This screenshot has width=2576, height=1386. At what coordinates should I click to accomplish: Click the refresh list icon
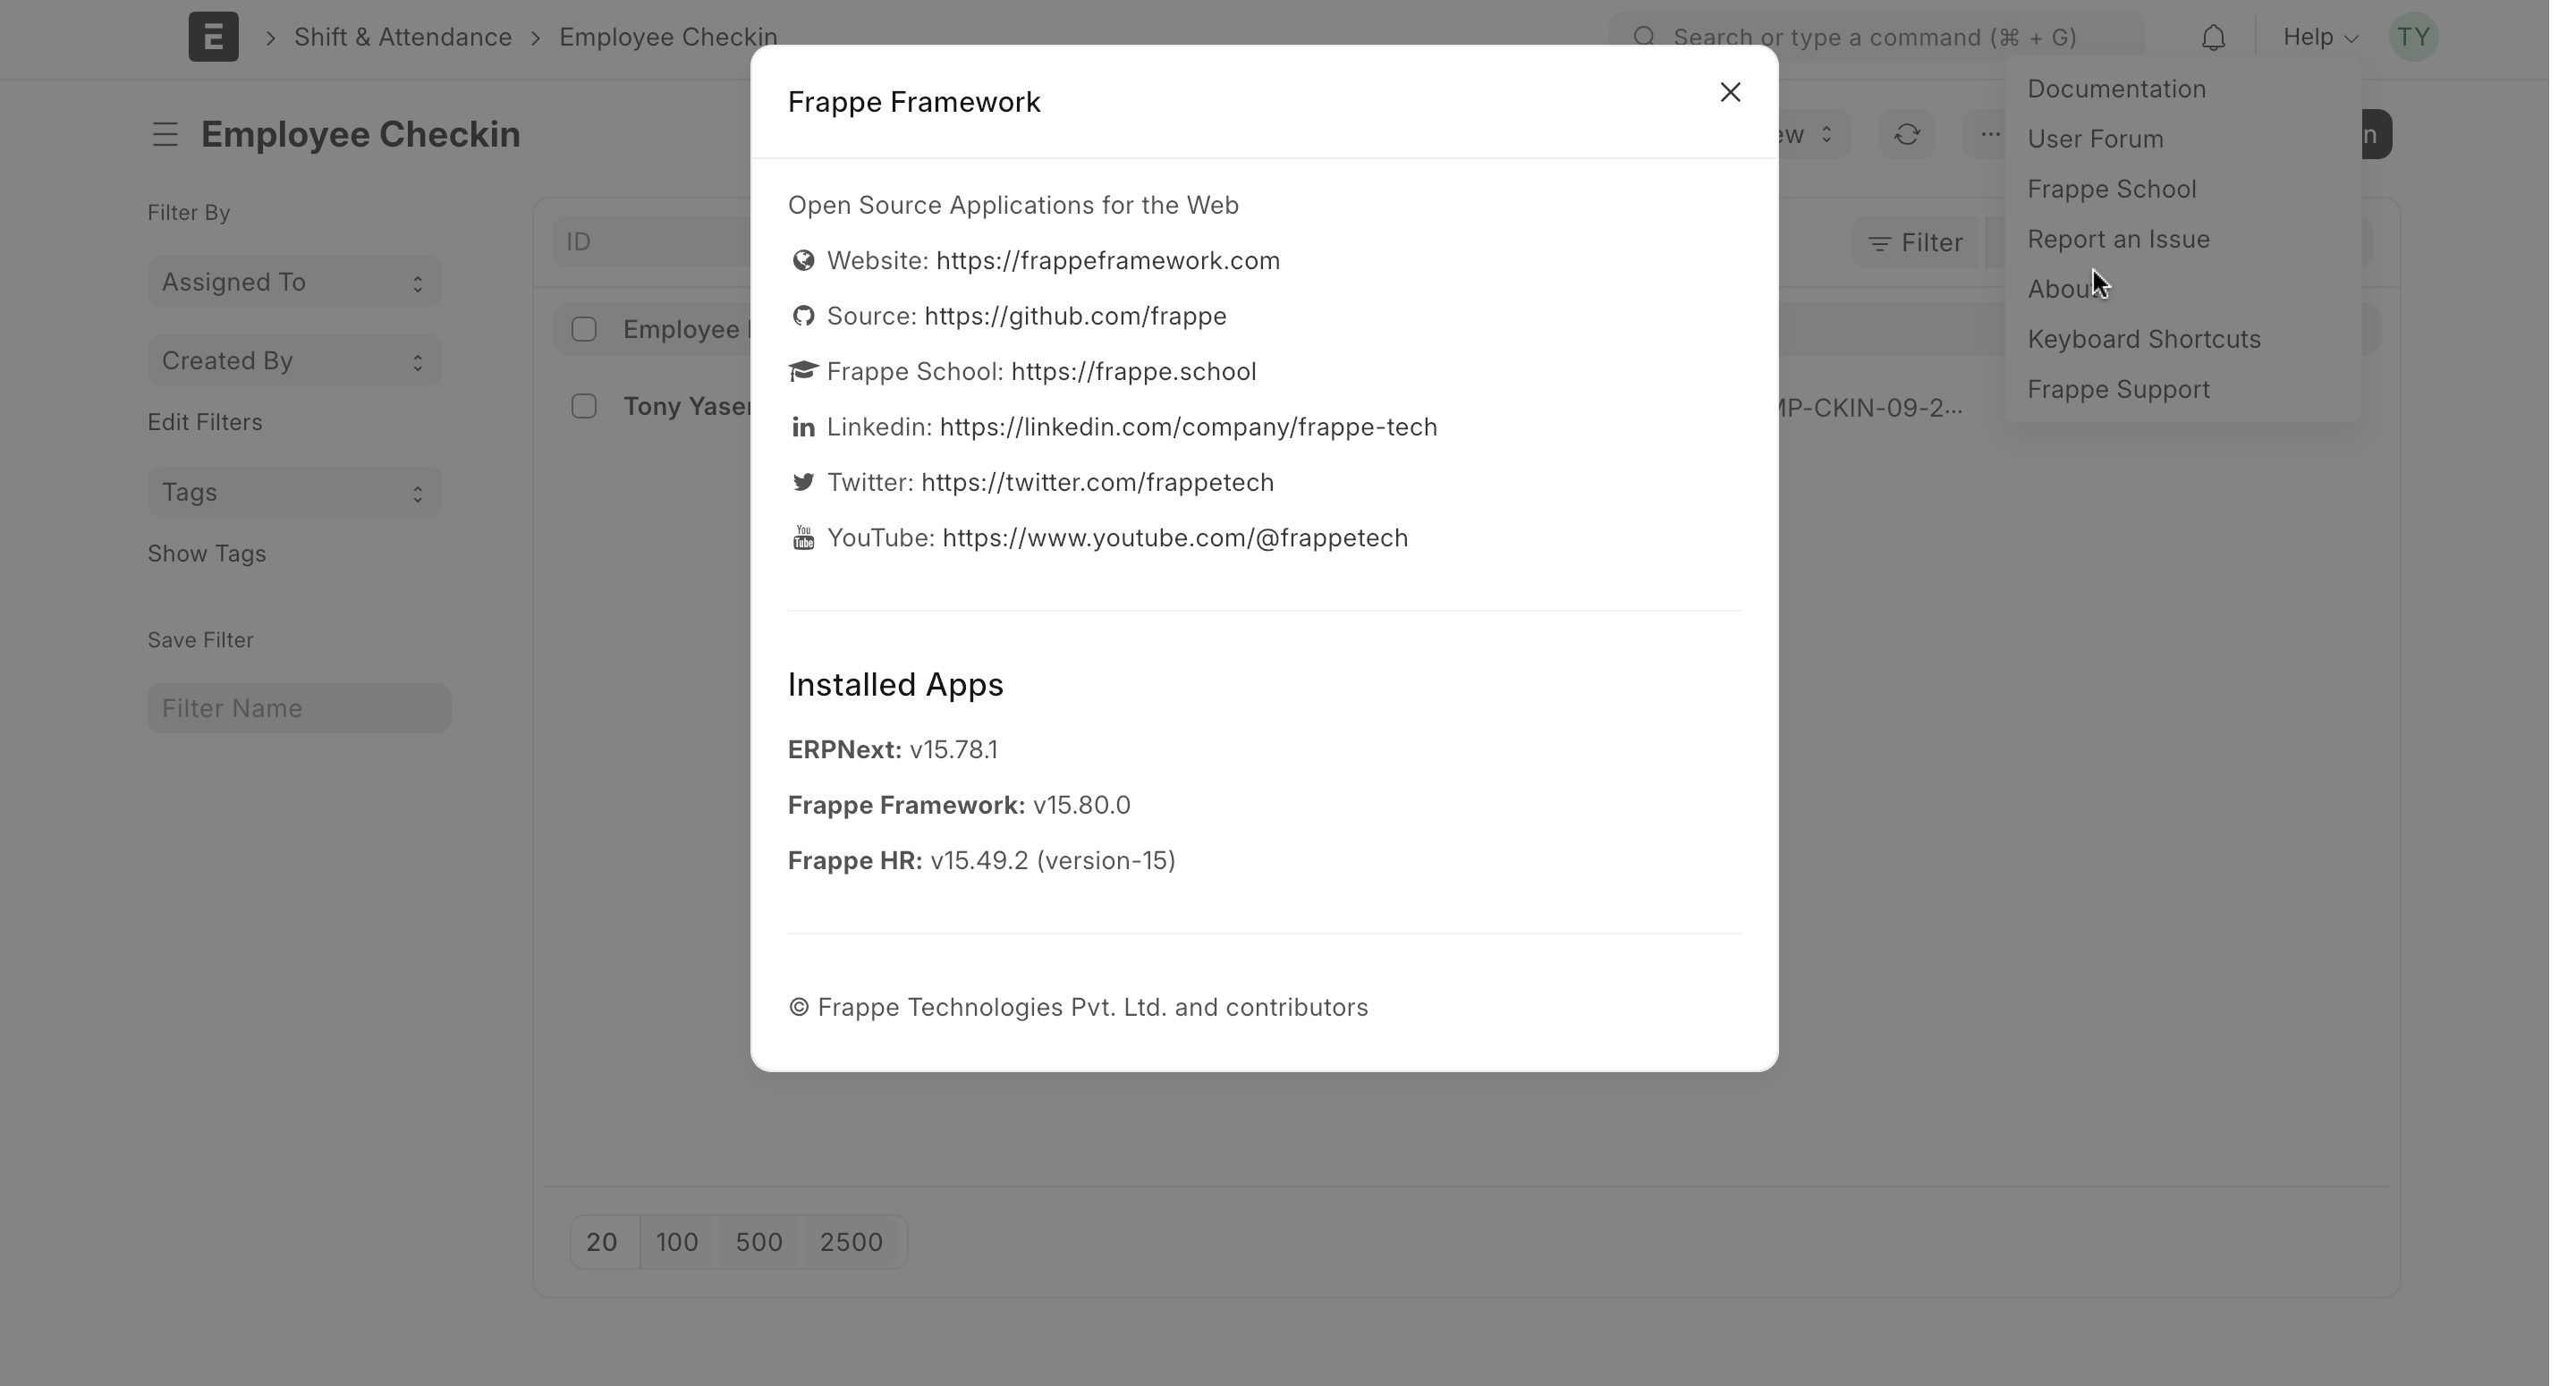click(x=1907, y=134)
